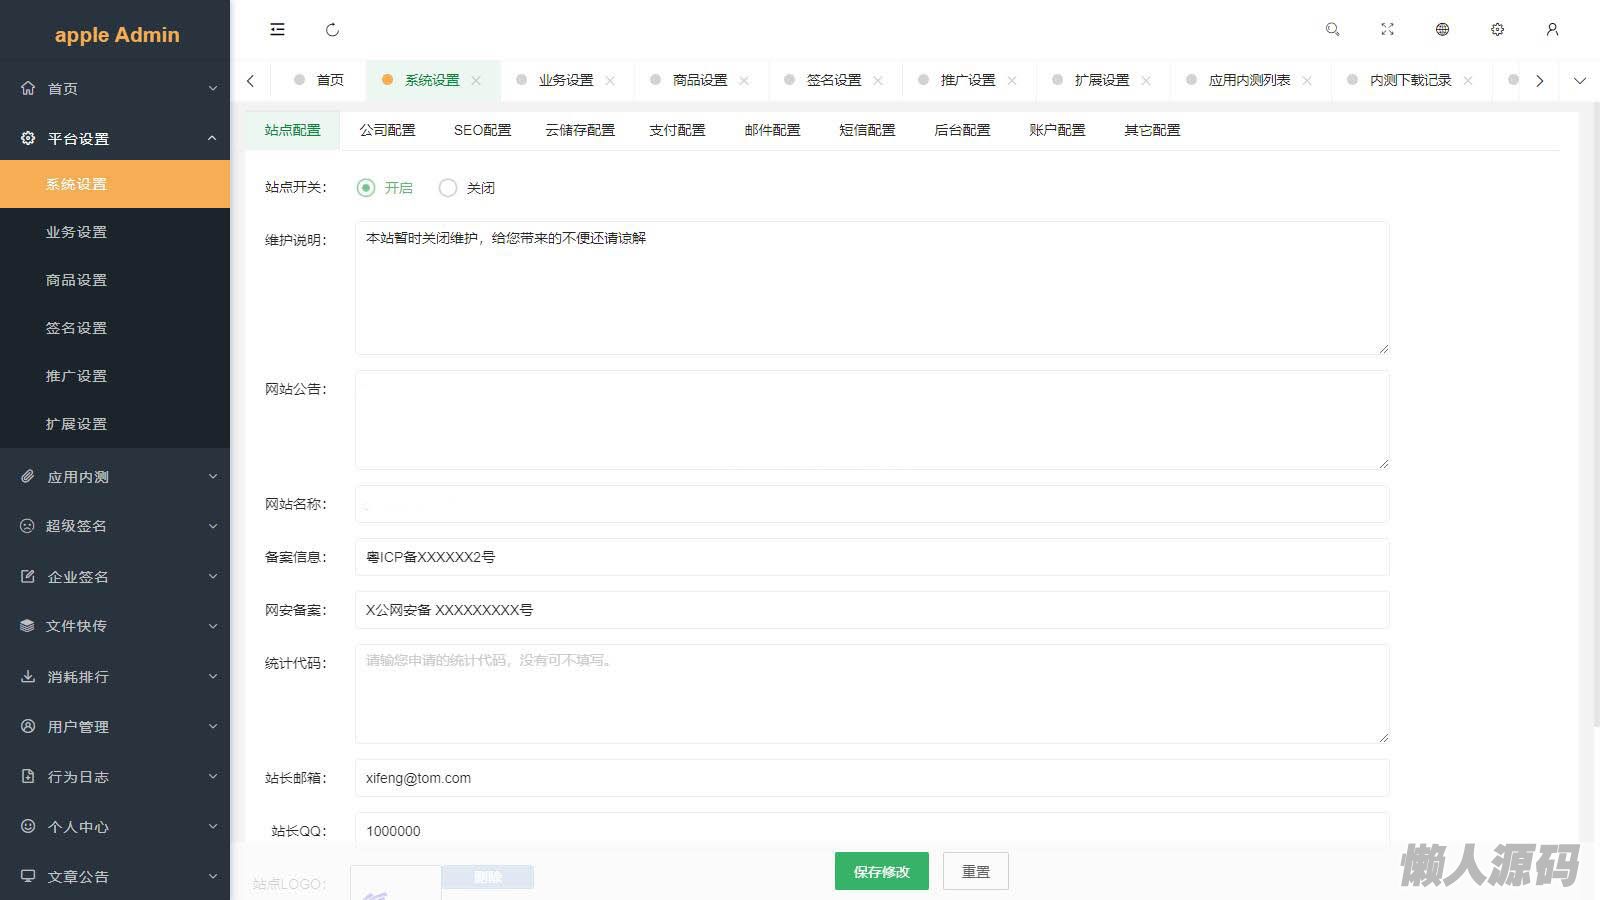Click the 重置 button
Viewport: 1600px width, 900px height.
pyautogui.click(x=975, y=871)
